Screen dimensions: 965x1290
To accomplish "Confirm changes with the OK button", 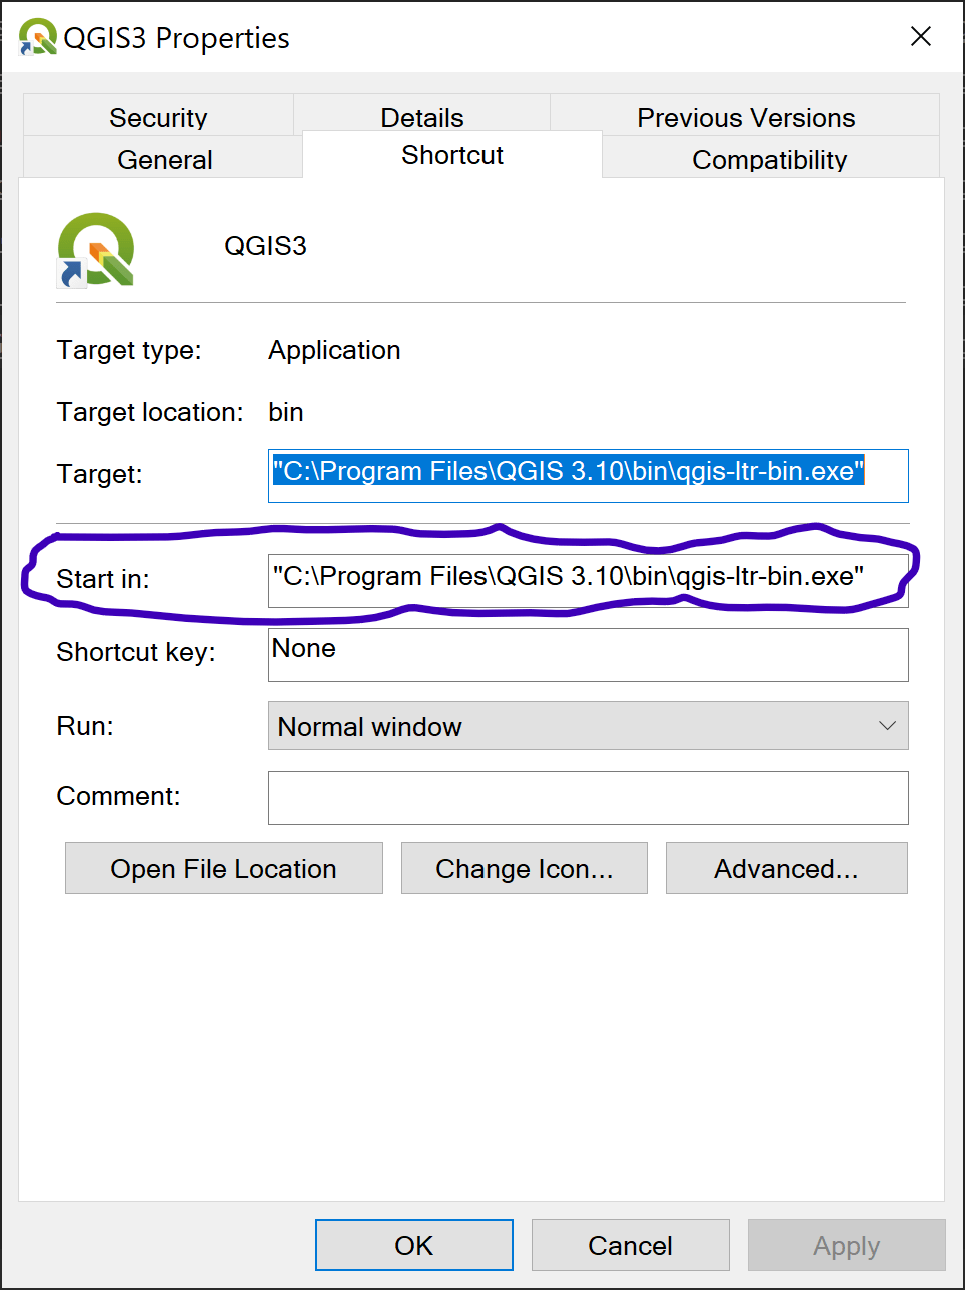I will tap(413, 1245).
